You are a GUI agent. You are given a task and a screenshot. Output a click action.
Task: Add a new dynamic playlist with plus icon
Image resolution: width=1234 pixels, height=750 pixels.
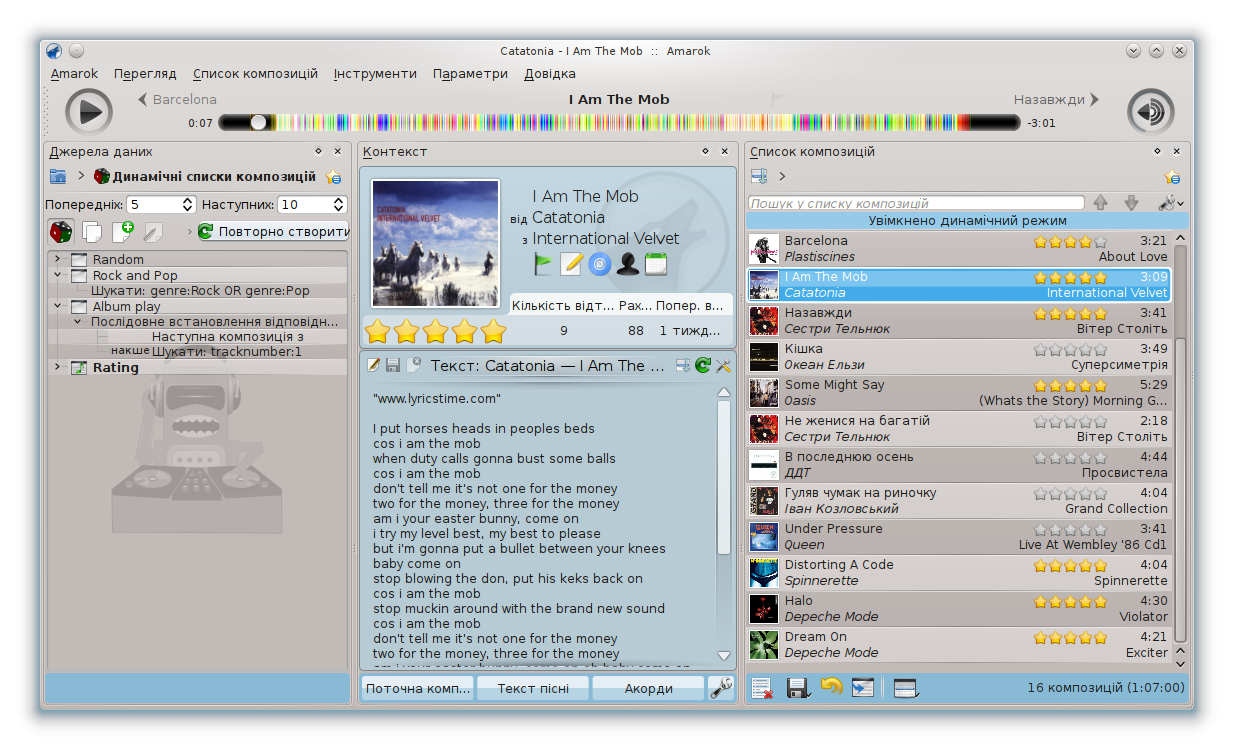coord(122,232)
